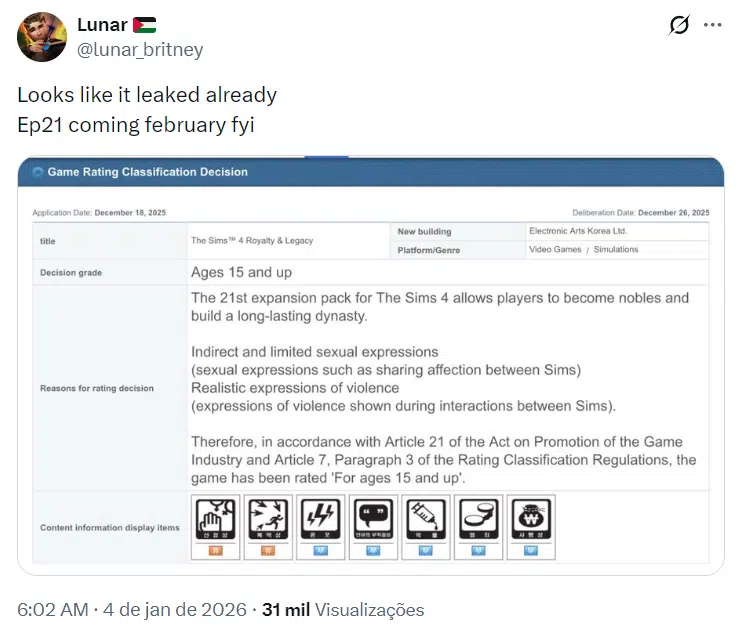Click the crime handcuffs rating icon
The height and width of the screenshot is (639, 736).
478,521
